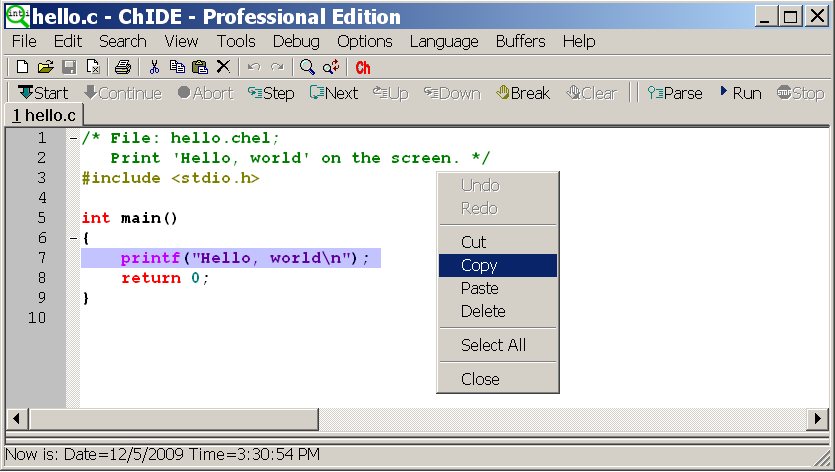Open the Buffers menu
Viewport: 835px width, 472px height.
coord(520,42)
